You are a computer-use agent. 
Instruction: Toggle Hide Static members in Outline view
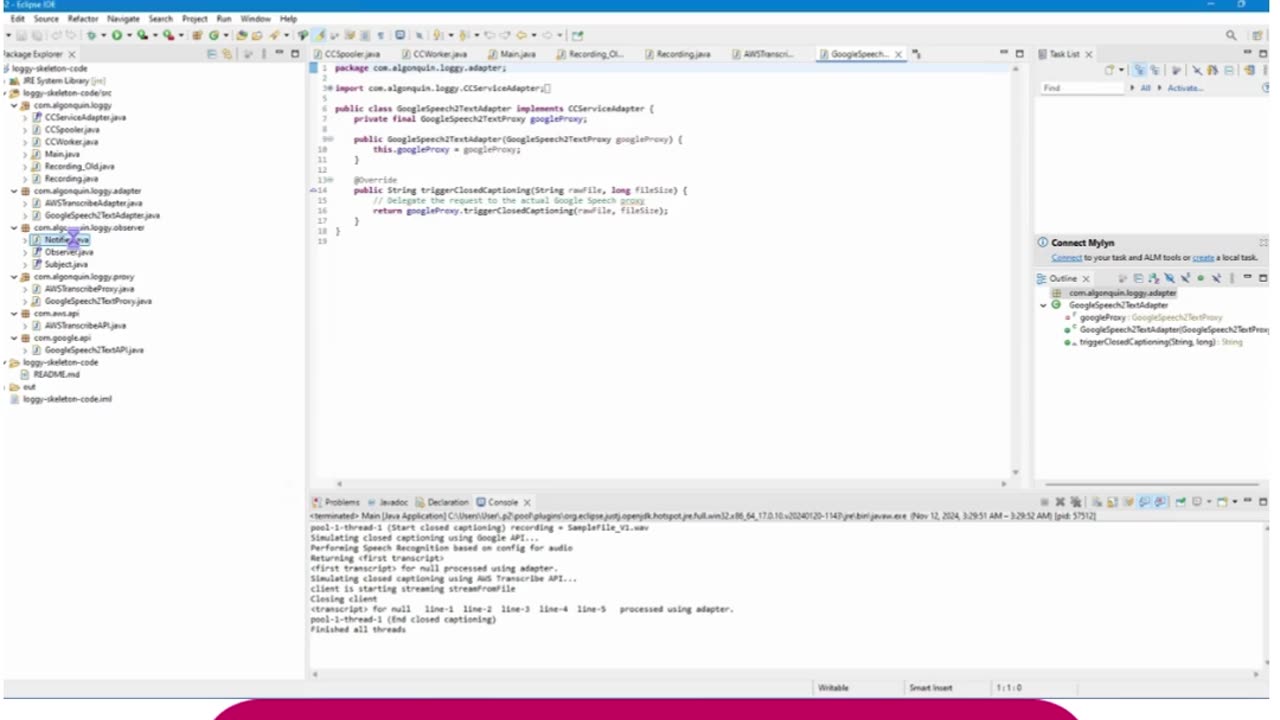click(1185, 278)
